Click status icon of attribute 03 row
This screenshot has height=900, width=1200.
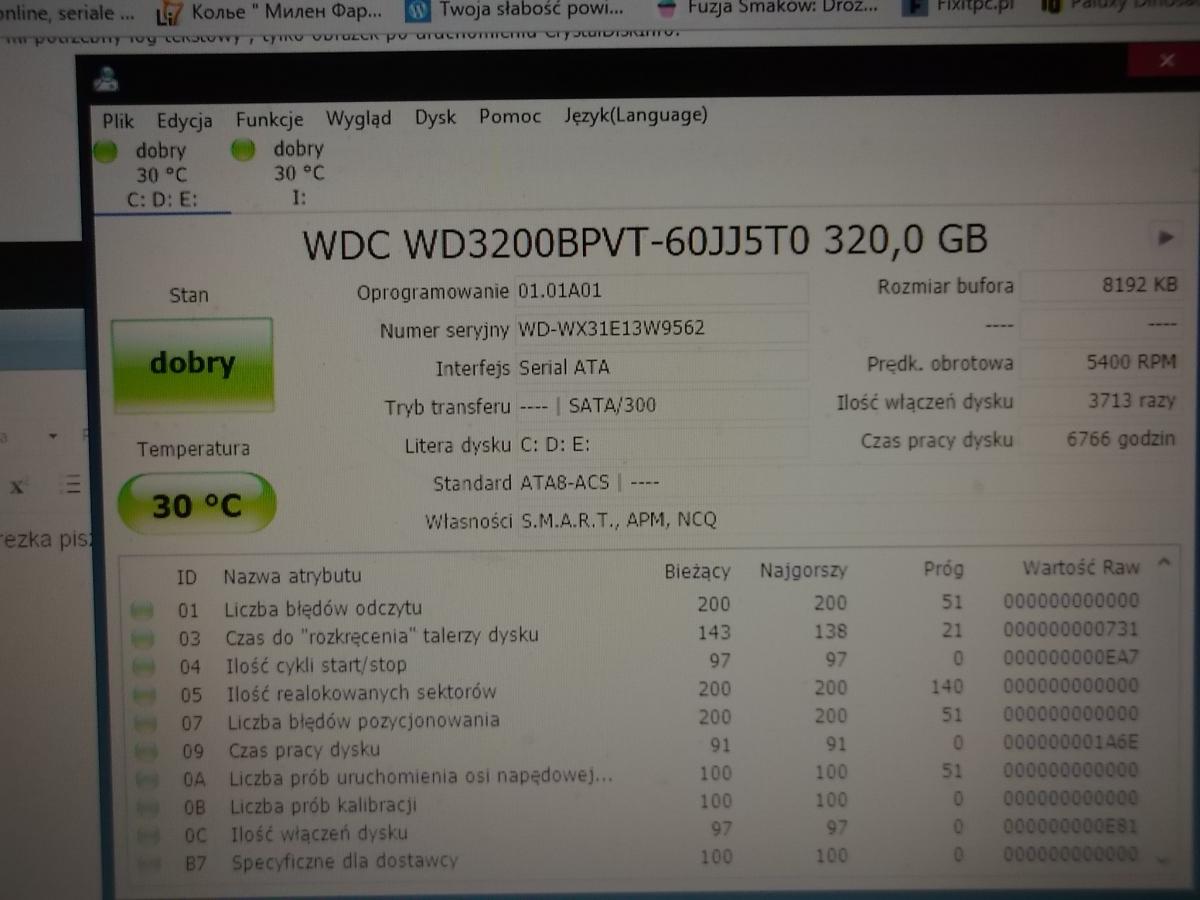point(142,637)
